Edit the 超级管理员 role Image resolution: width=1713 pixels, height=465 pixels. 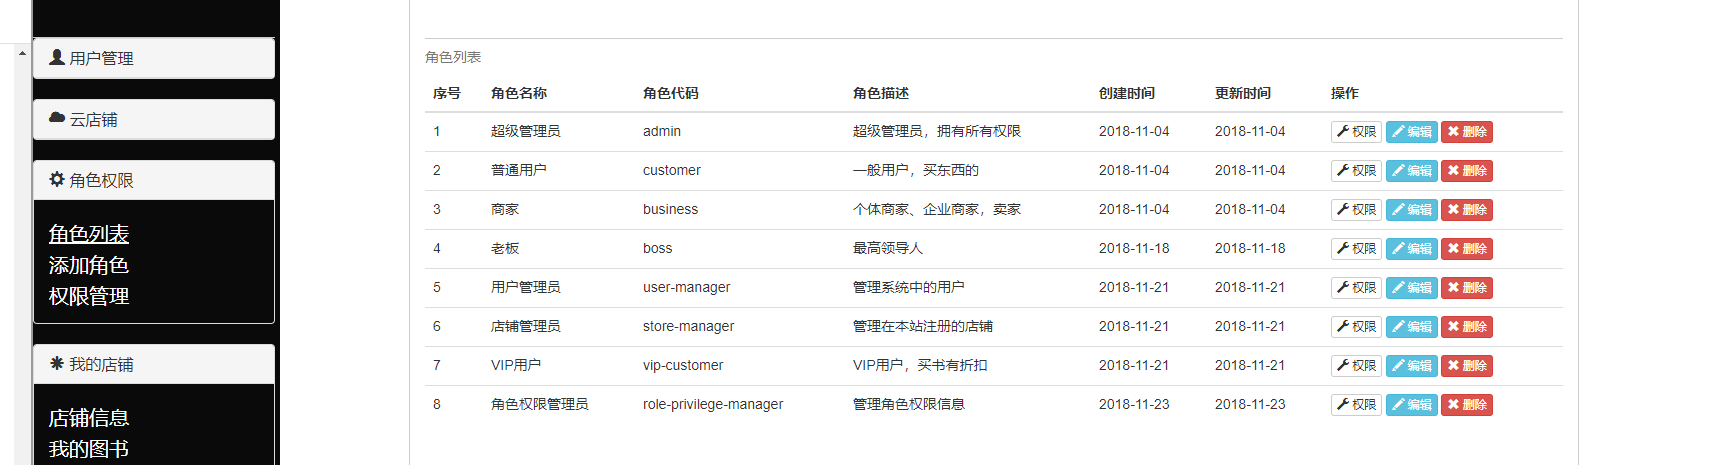[x=1411, y=132]
